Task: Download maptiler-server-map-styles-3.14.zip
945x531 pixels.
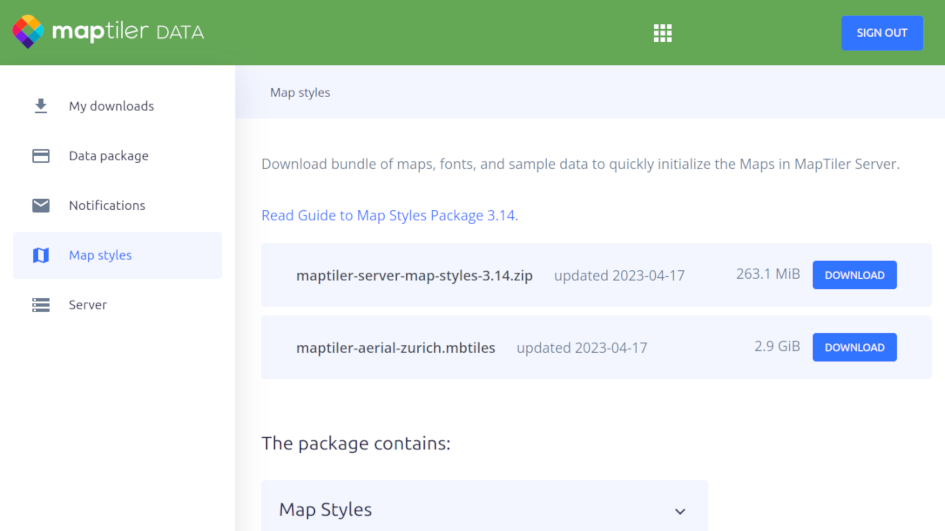Action: 854,275
